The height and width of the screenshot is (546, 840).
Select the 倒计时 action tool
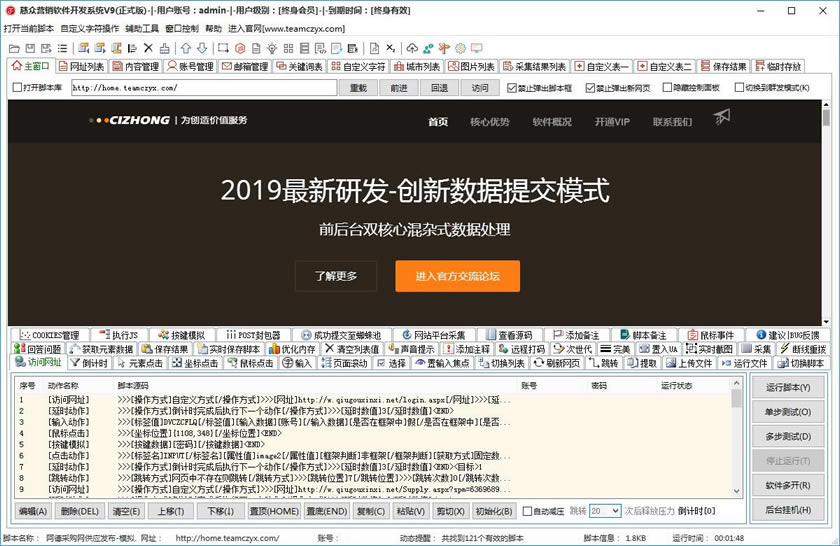click(x=90, y=363)
